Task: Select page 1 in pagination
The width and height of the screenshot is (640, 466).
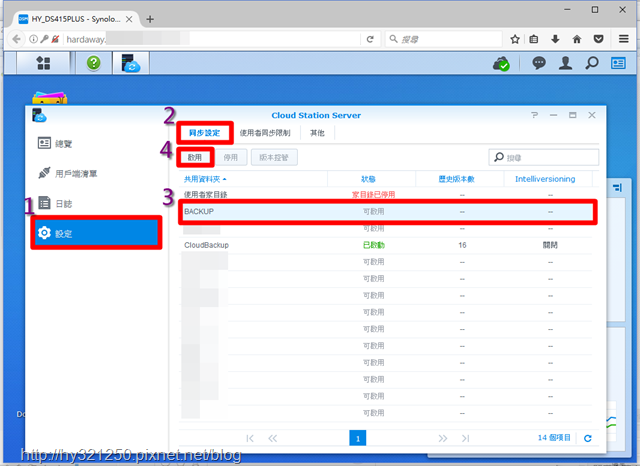Action: [358, 438]
